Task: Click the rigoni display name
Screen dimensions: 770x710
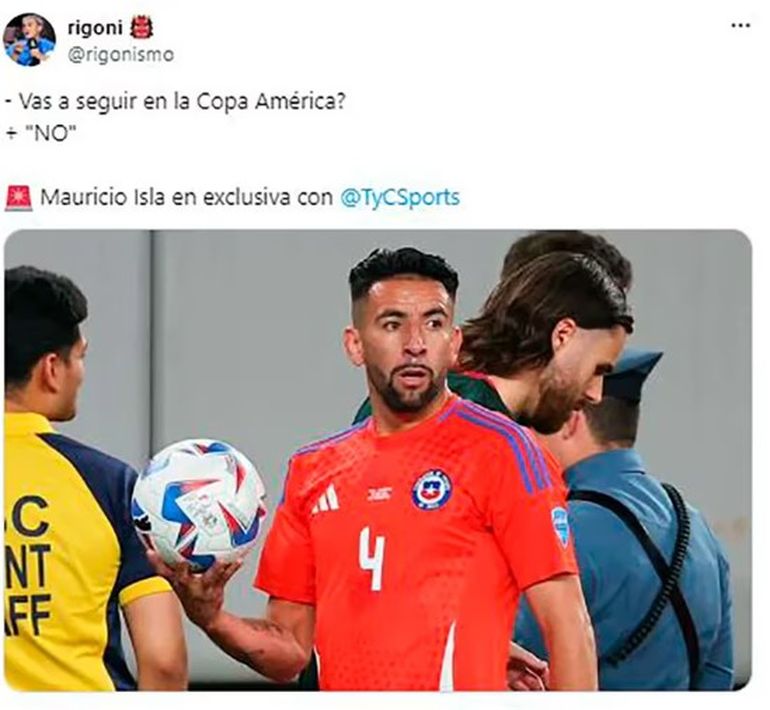Action: pos(95,27)
